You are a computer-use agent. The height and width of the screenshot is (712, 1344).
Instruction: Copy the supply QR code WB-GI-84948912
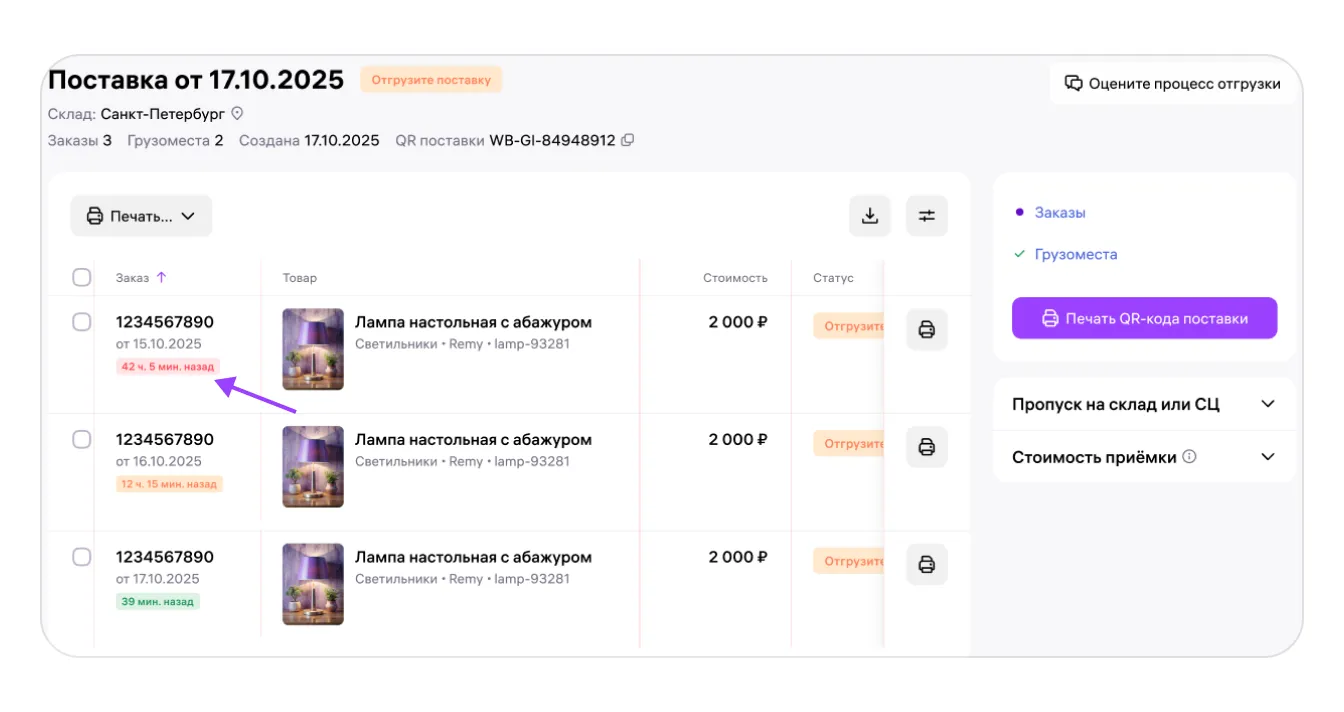(627, 141)
